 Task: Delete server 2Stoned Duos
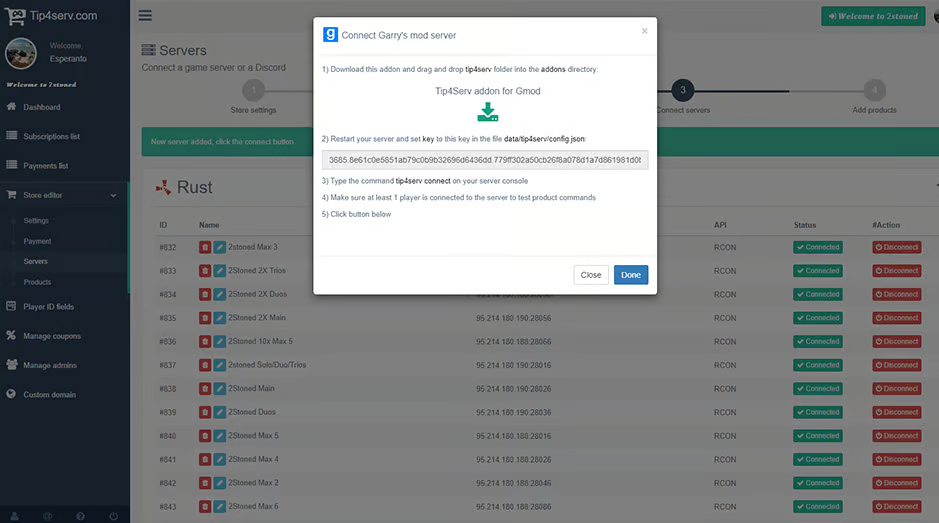point(205,412)
